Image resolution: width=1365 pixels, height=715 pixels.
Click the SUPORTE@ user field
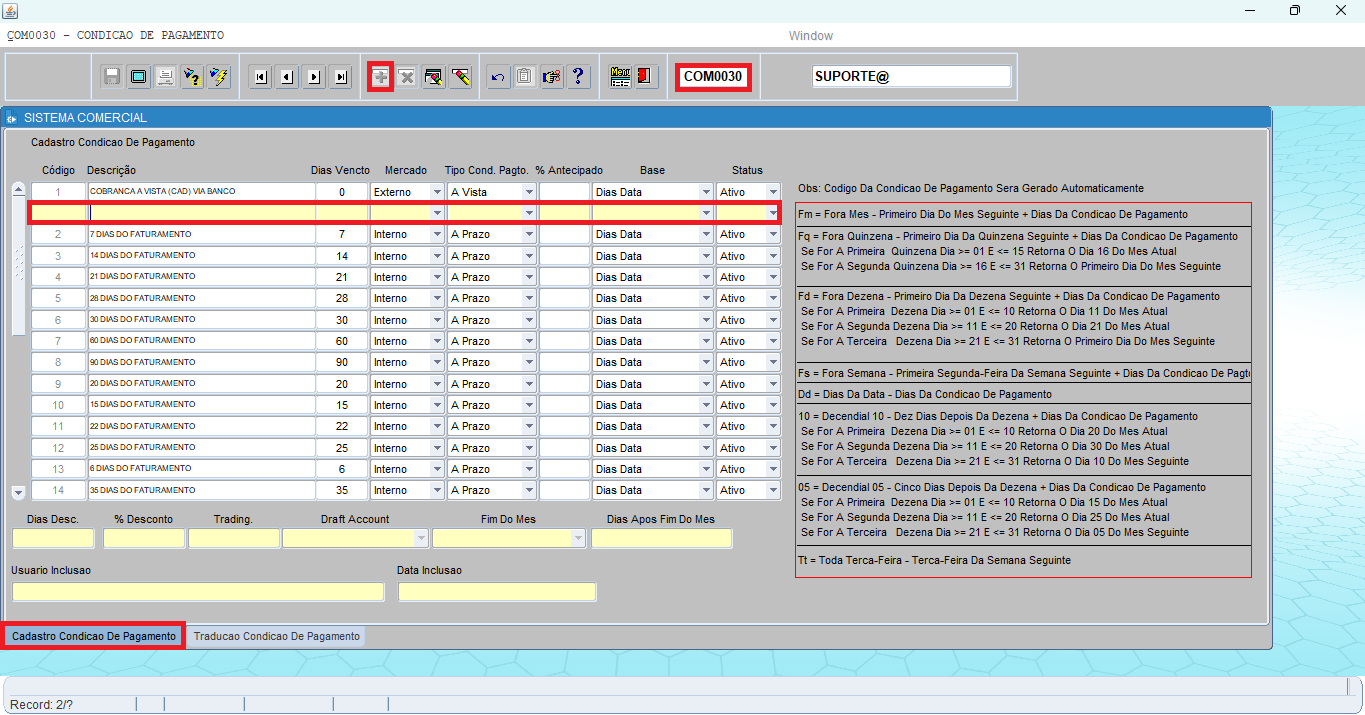911,77
